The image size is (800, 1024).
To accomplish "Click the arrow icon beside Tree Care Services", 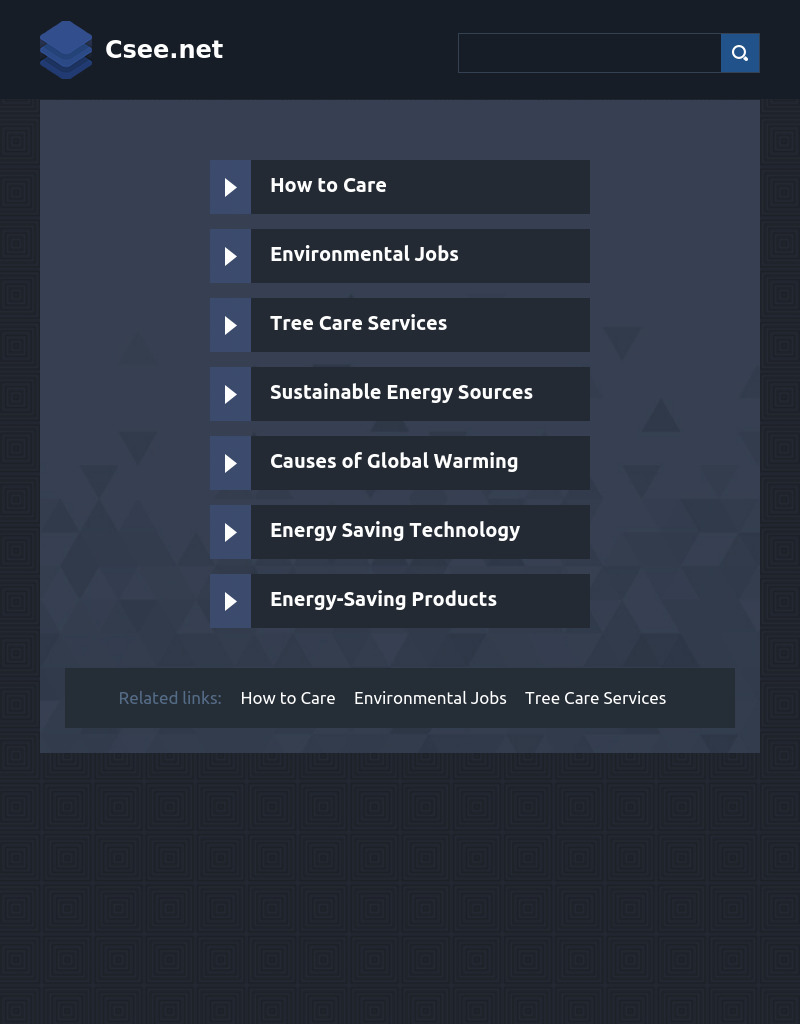I will pyautogui.click(x=231, y=325).
